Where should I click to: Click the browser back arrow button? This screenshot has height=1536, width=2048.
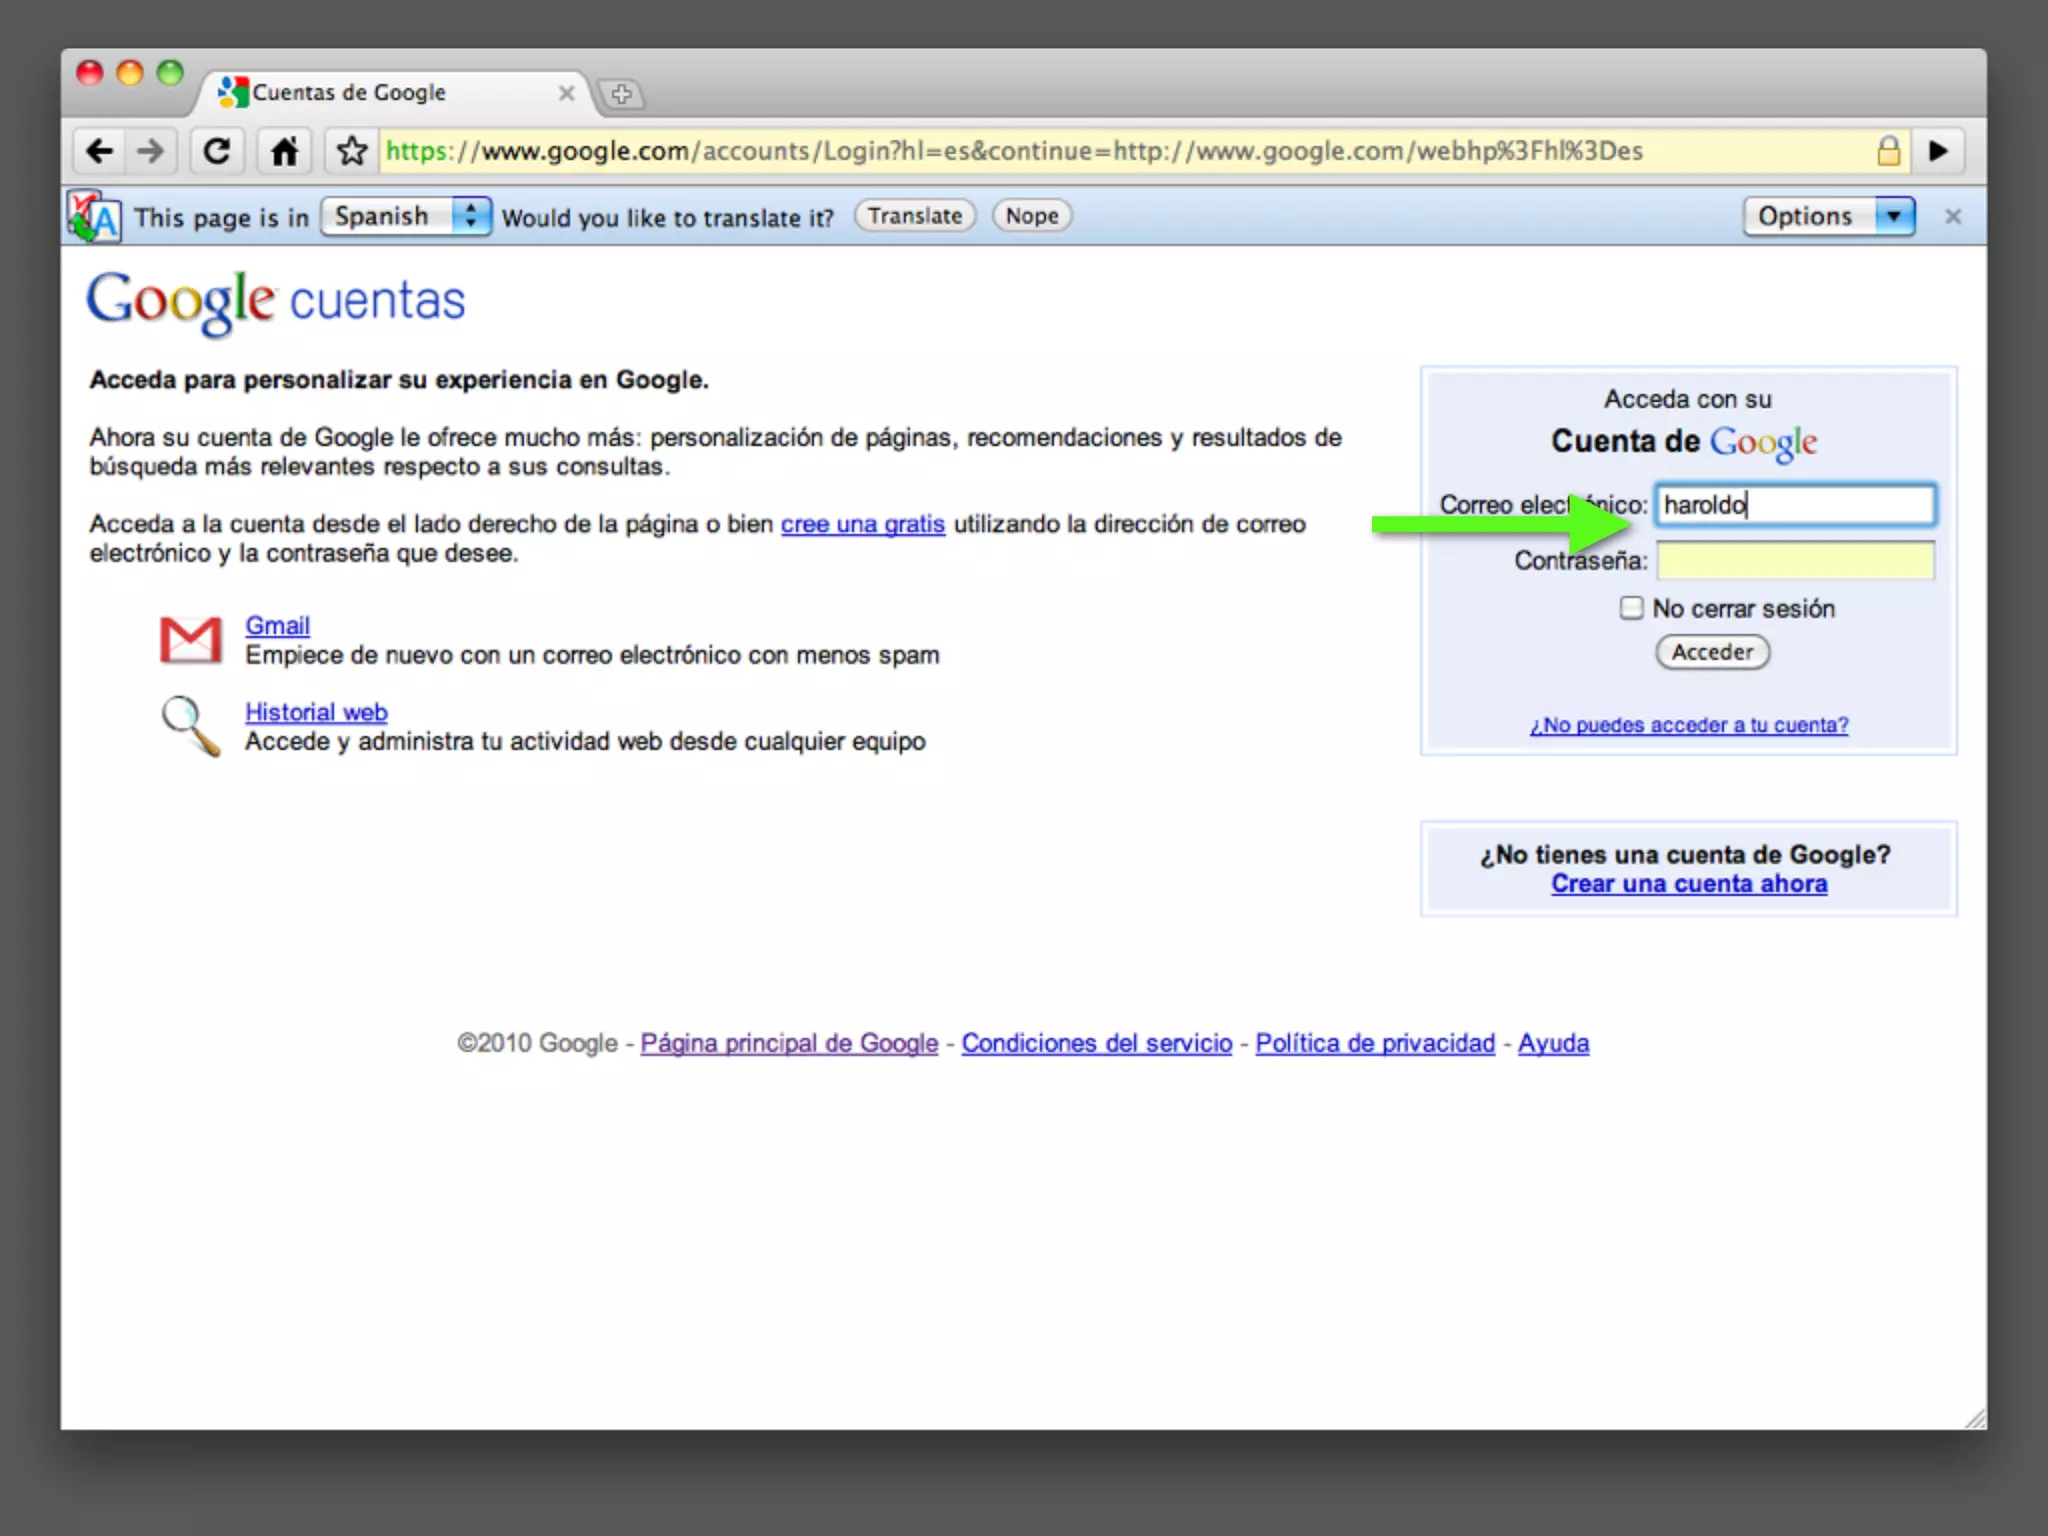click(99, 152)
